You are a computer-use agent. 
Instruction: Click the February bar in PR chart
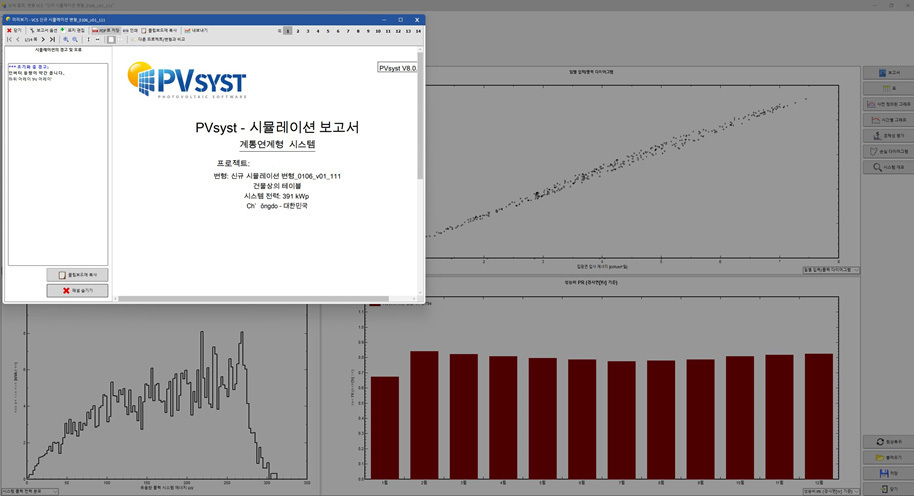point(424,415)
